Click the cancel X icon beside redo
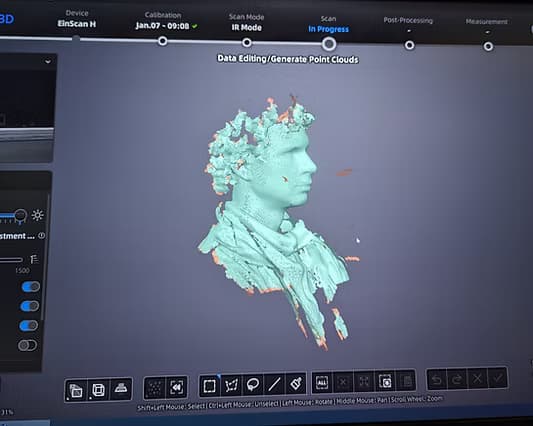This screenshot has height=426, width=533. click(478, 378)
